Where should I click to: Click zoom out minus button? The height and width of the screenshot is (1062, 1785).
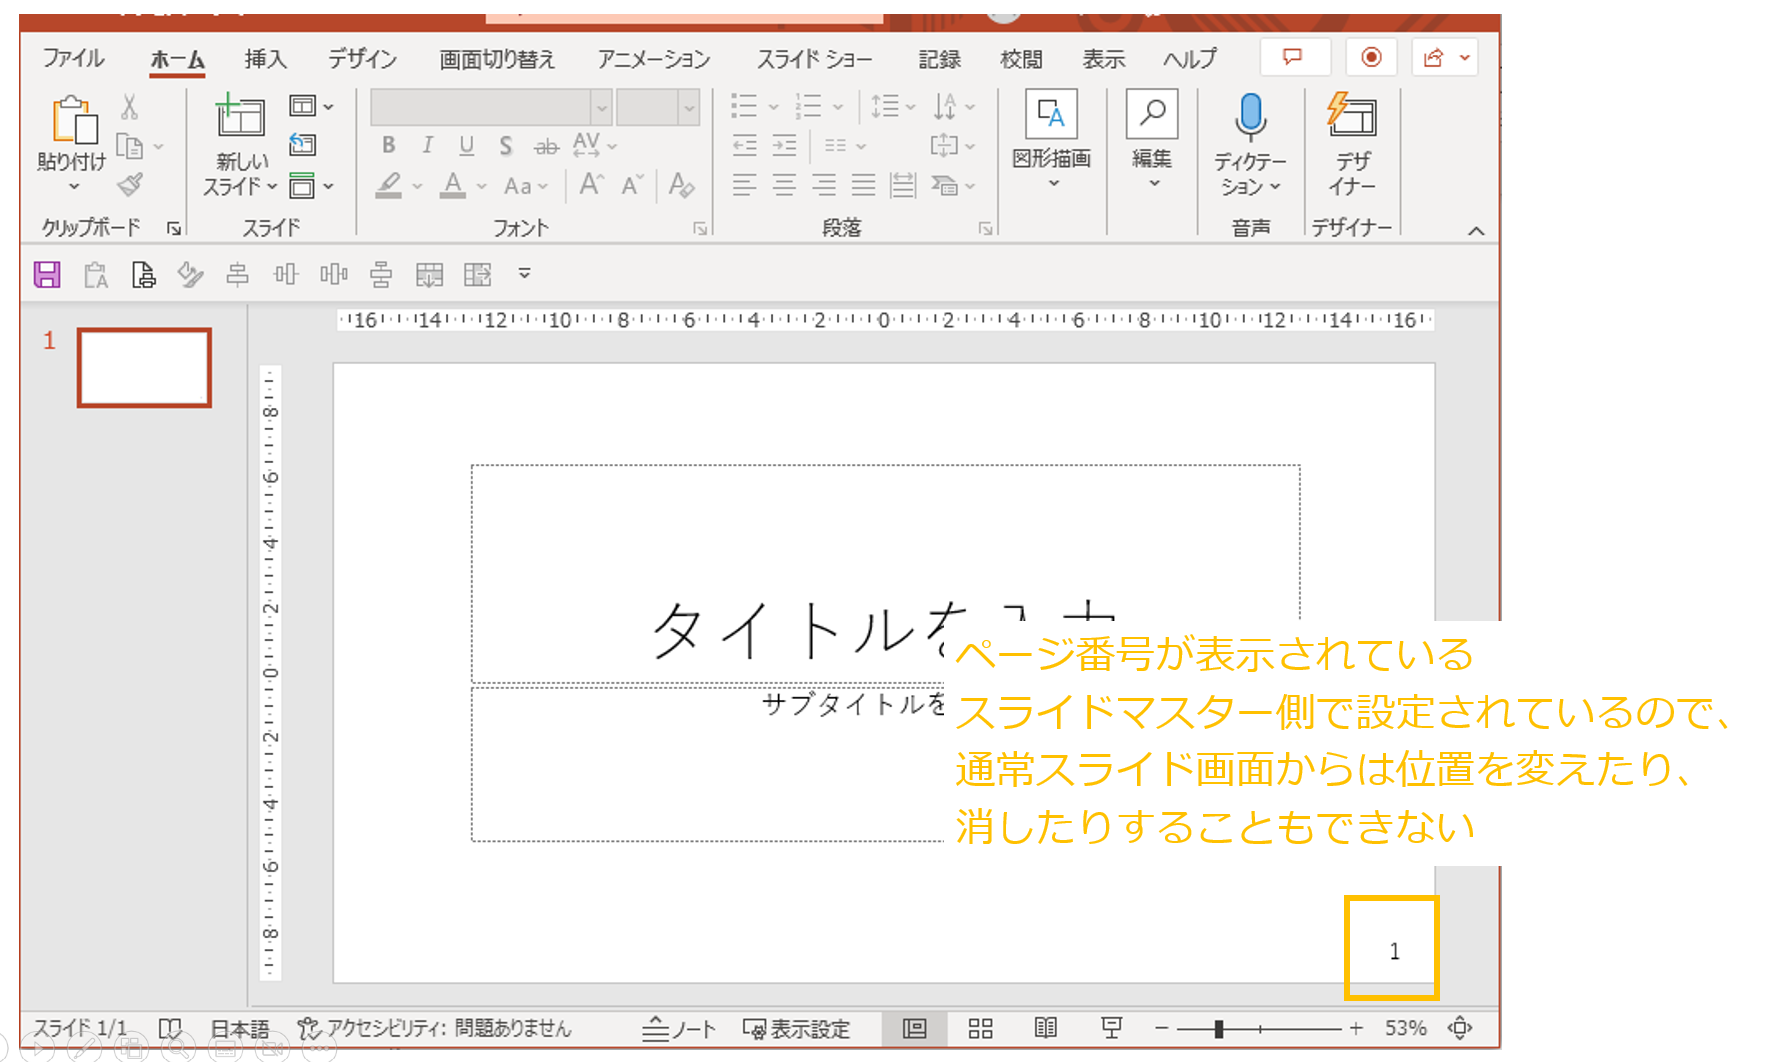1161,1028
